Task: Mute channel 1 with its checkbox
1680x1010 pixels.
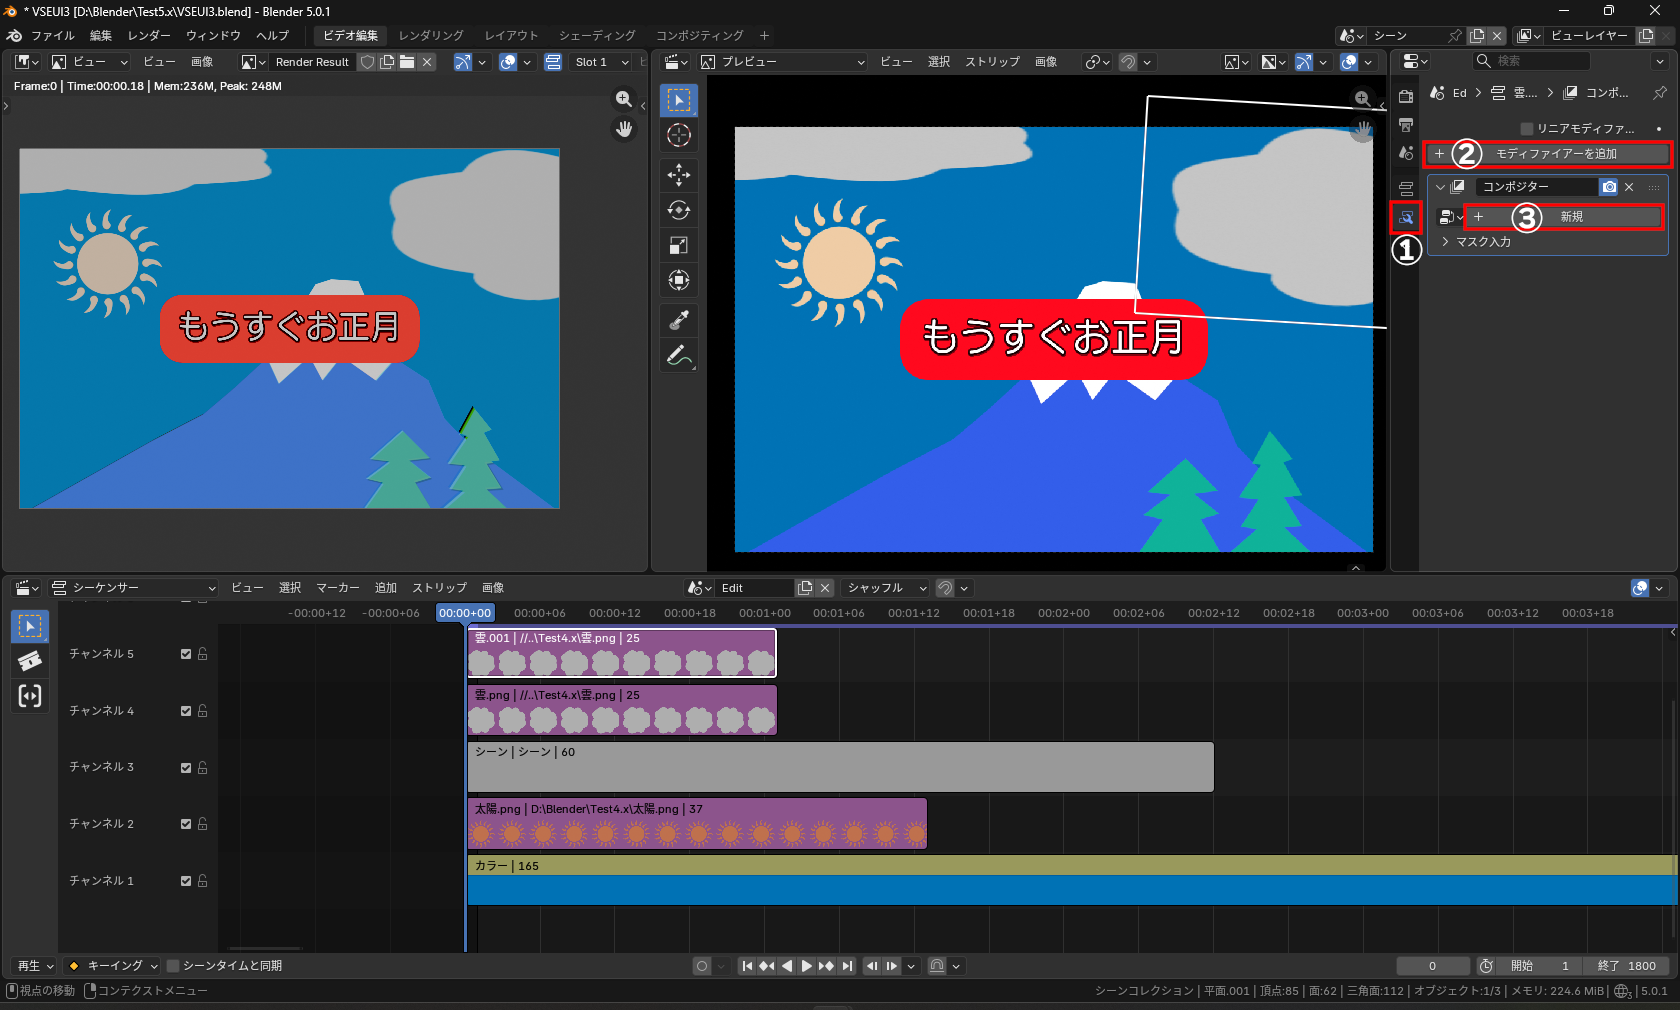Action: point(186,881)
